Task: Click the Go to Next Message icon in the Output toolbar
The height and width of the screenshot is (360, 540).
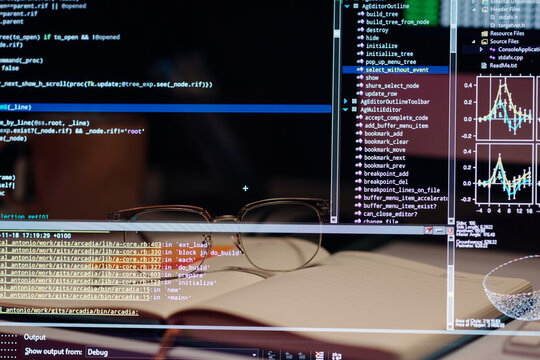Action: click(x=302, y=355)
